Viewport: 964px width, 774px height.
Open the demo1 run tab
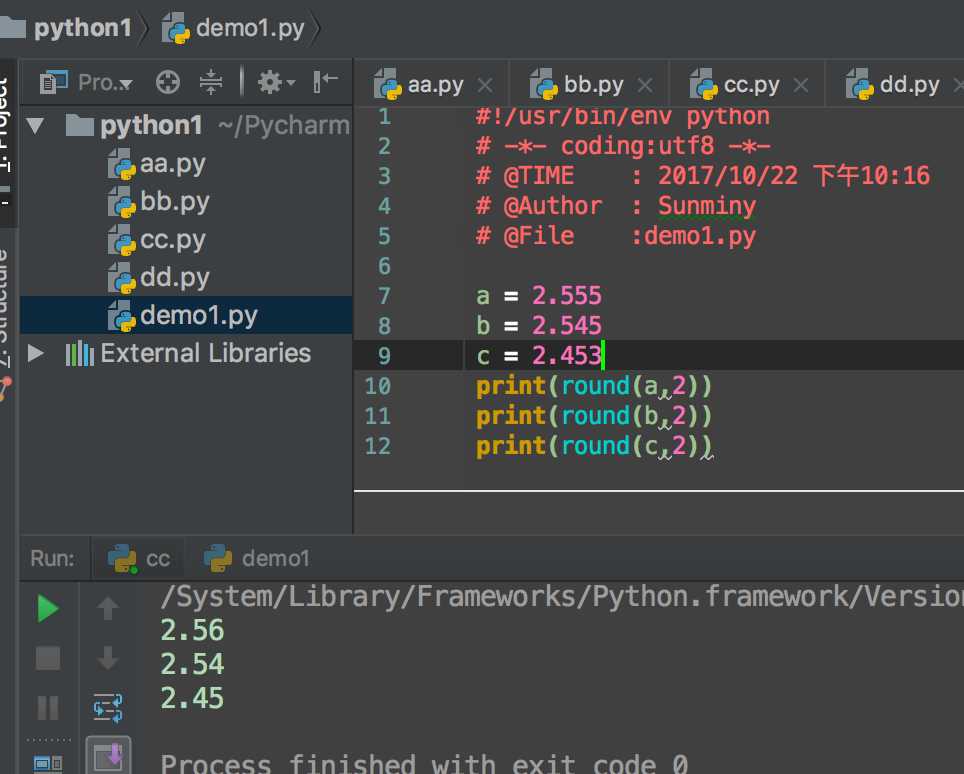tap(257, 558)
